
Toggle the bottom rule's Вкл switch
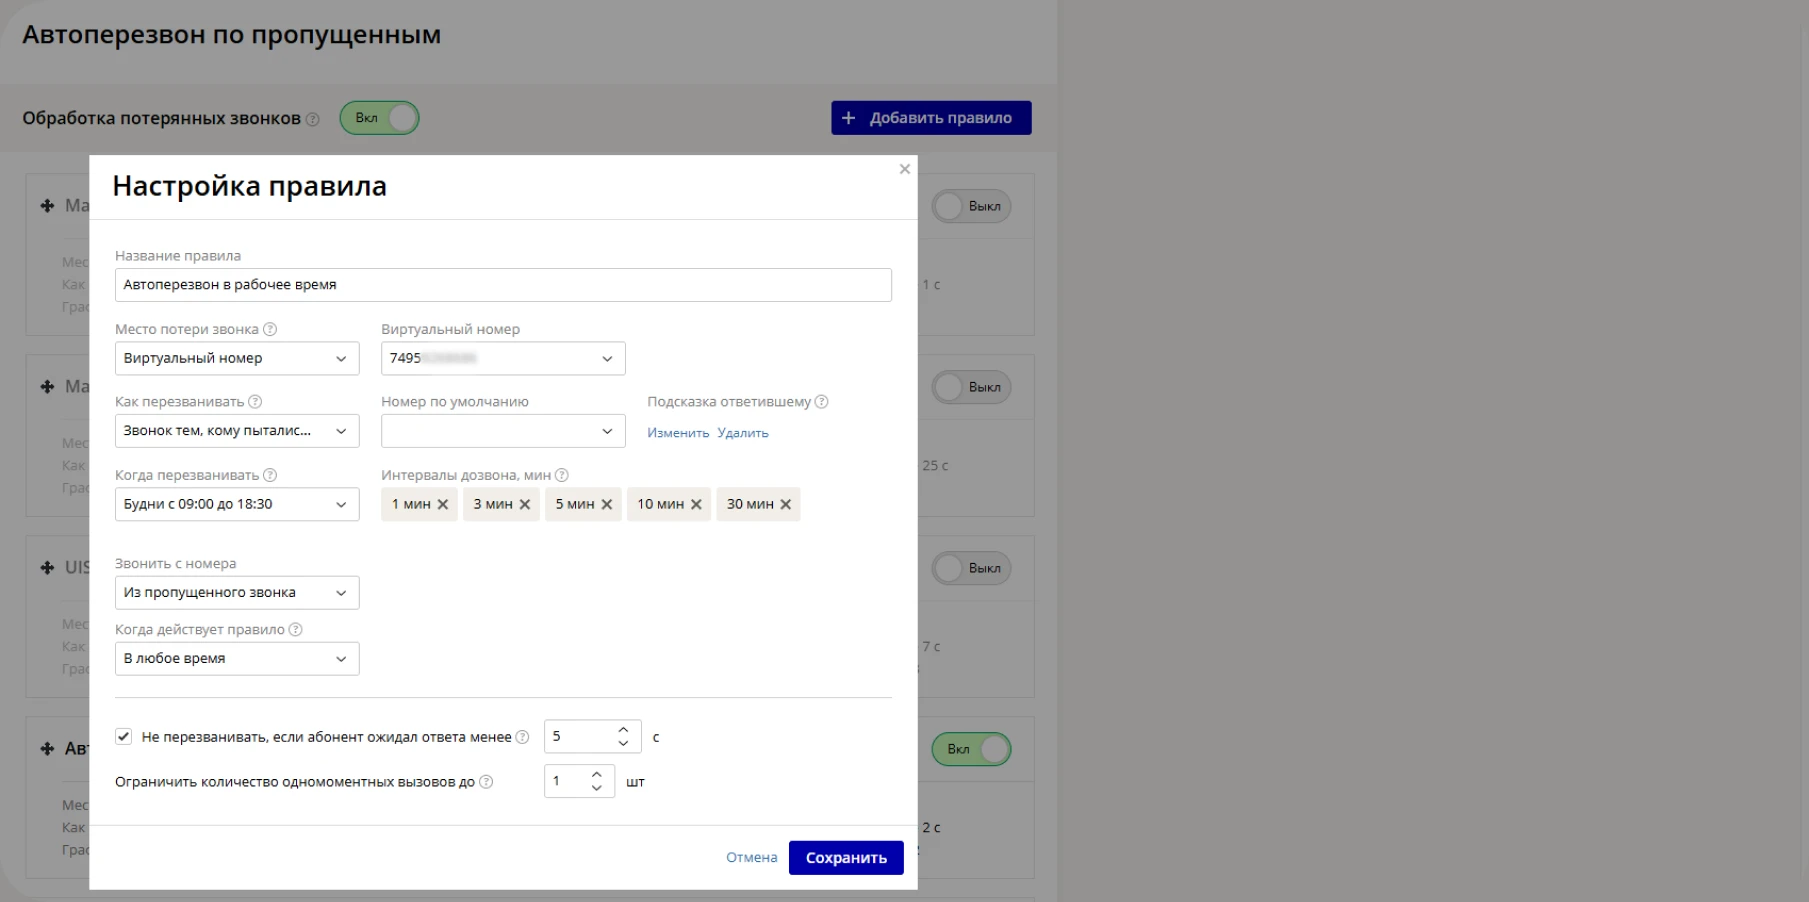click(971, 749)
